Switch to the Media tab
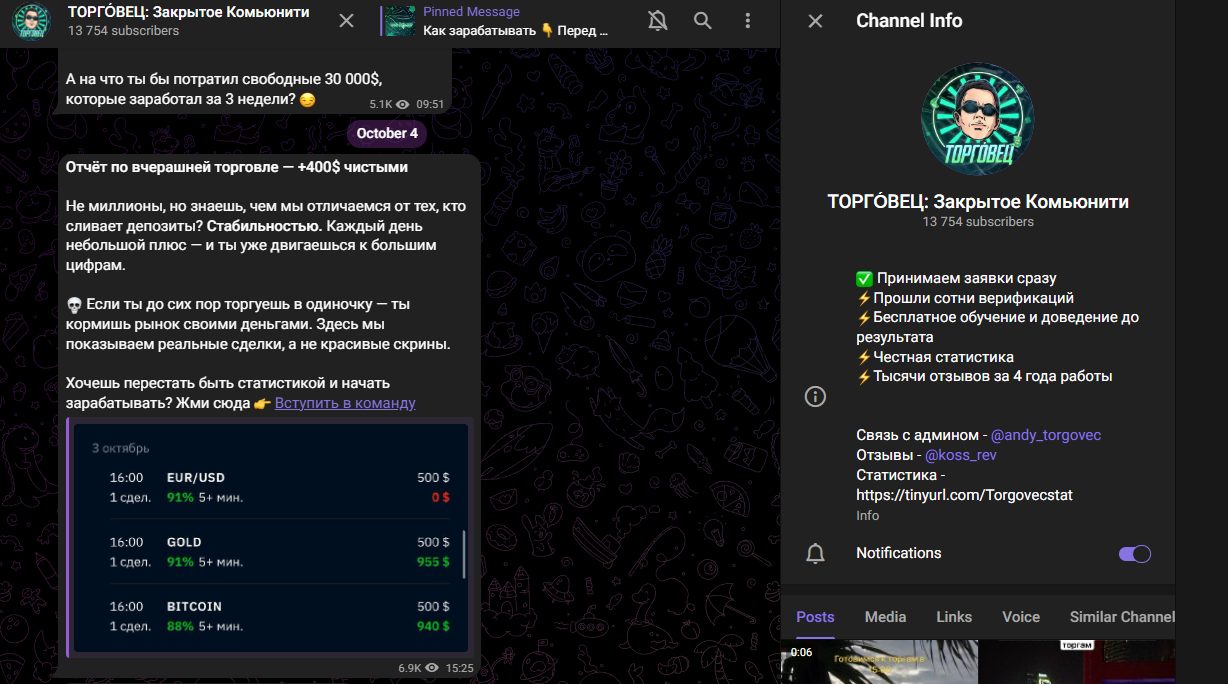Viewport: 1228px width, 684px height. [885, 617]
